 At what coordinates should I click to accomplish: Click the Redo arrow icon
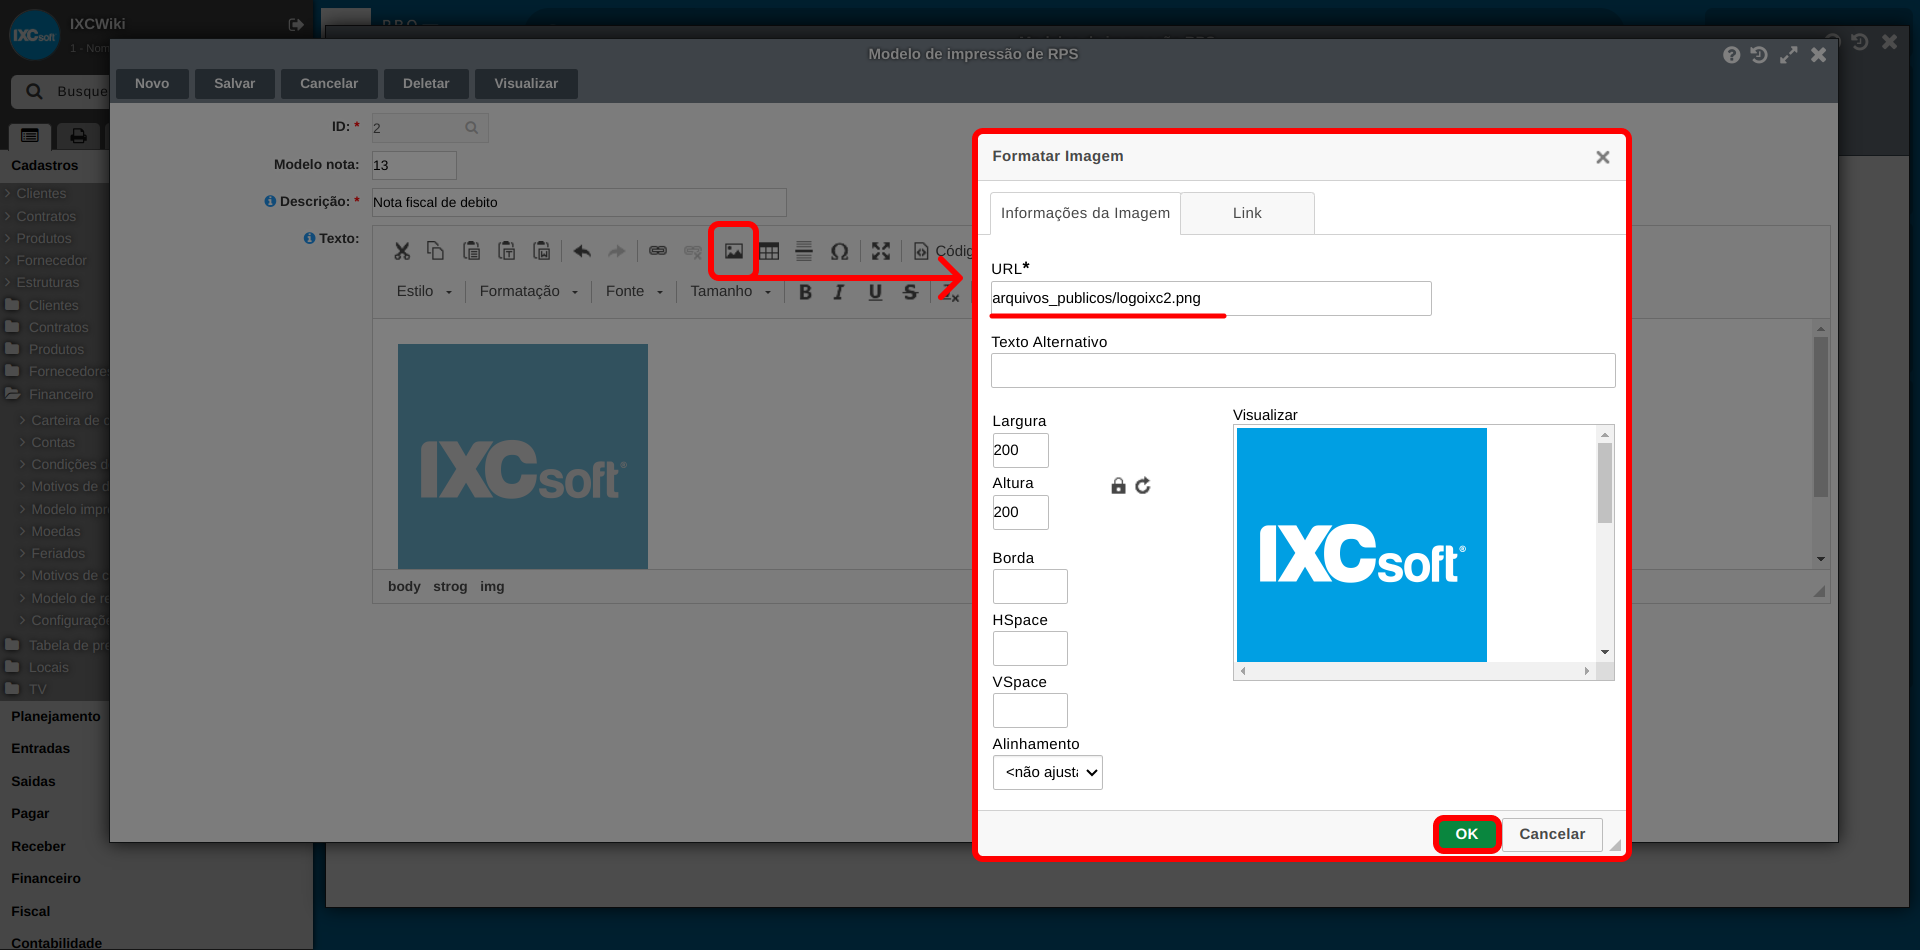coord(616,251)
